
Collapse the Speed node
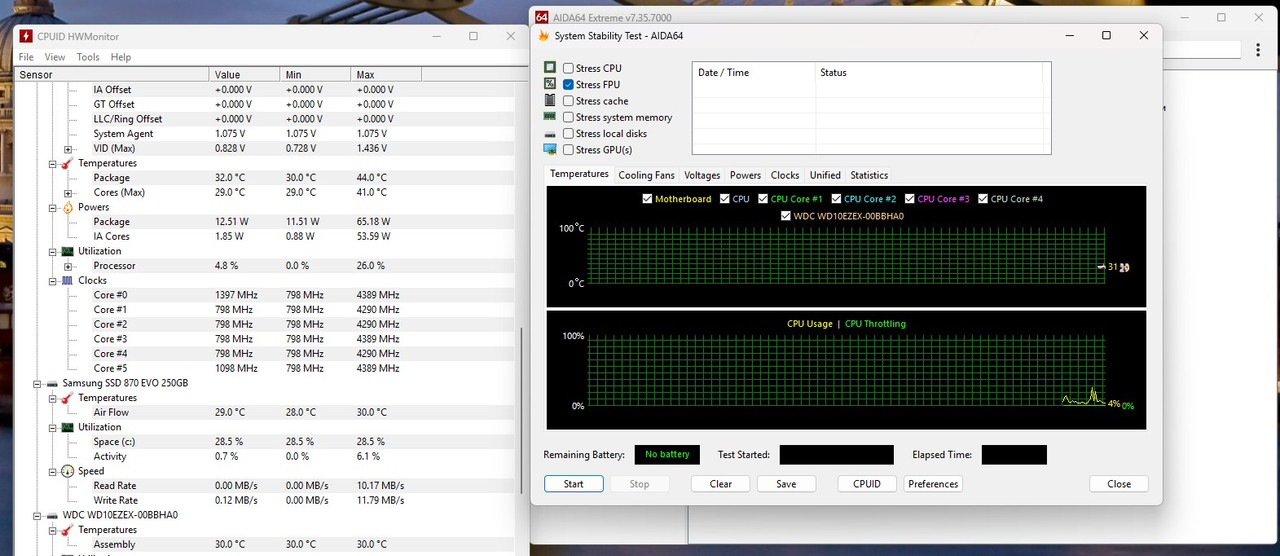click(53, 471)
